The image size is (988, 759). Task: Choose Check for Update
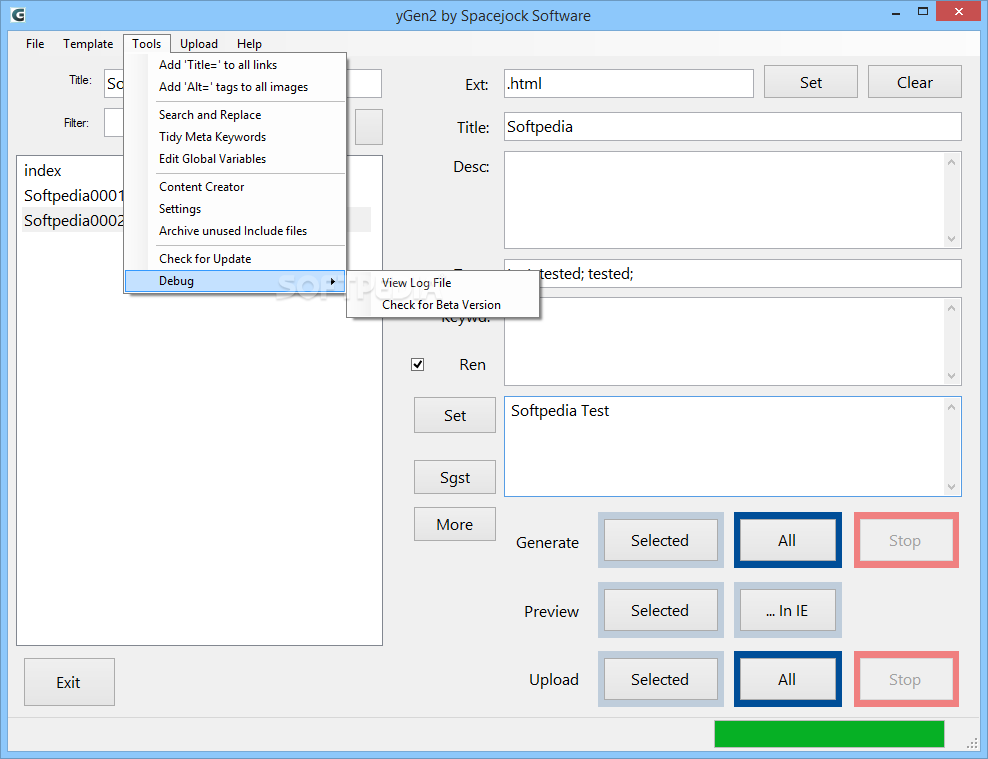235,259
